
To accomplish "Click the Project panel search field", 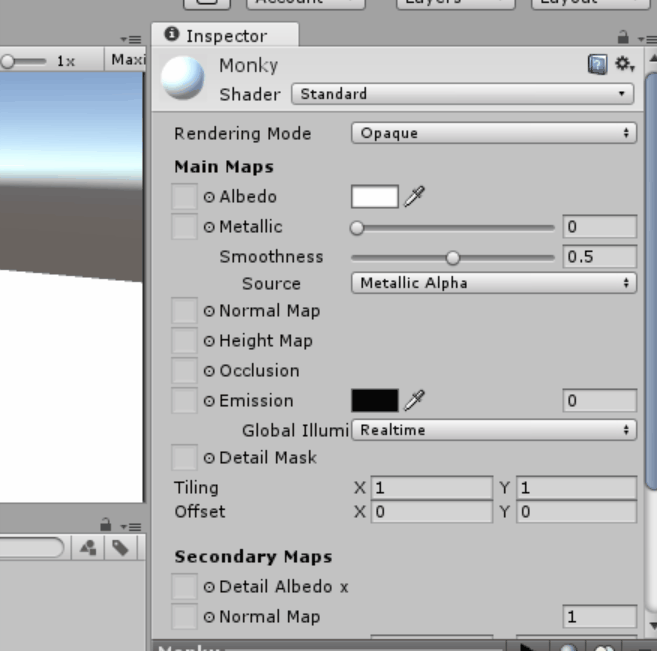I will [31, 548].
